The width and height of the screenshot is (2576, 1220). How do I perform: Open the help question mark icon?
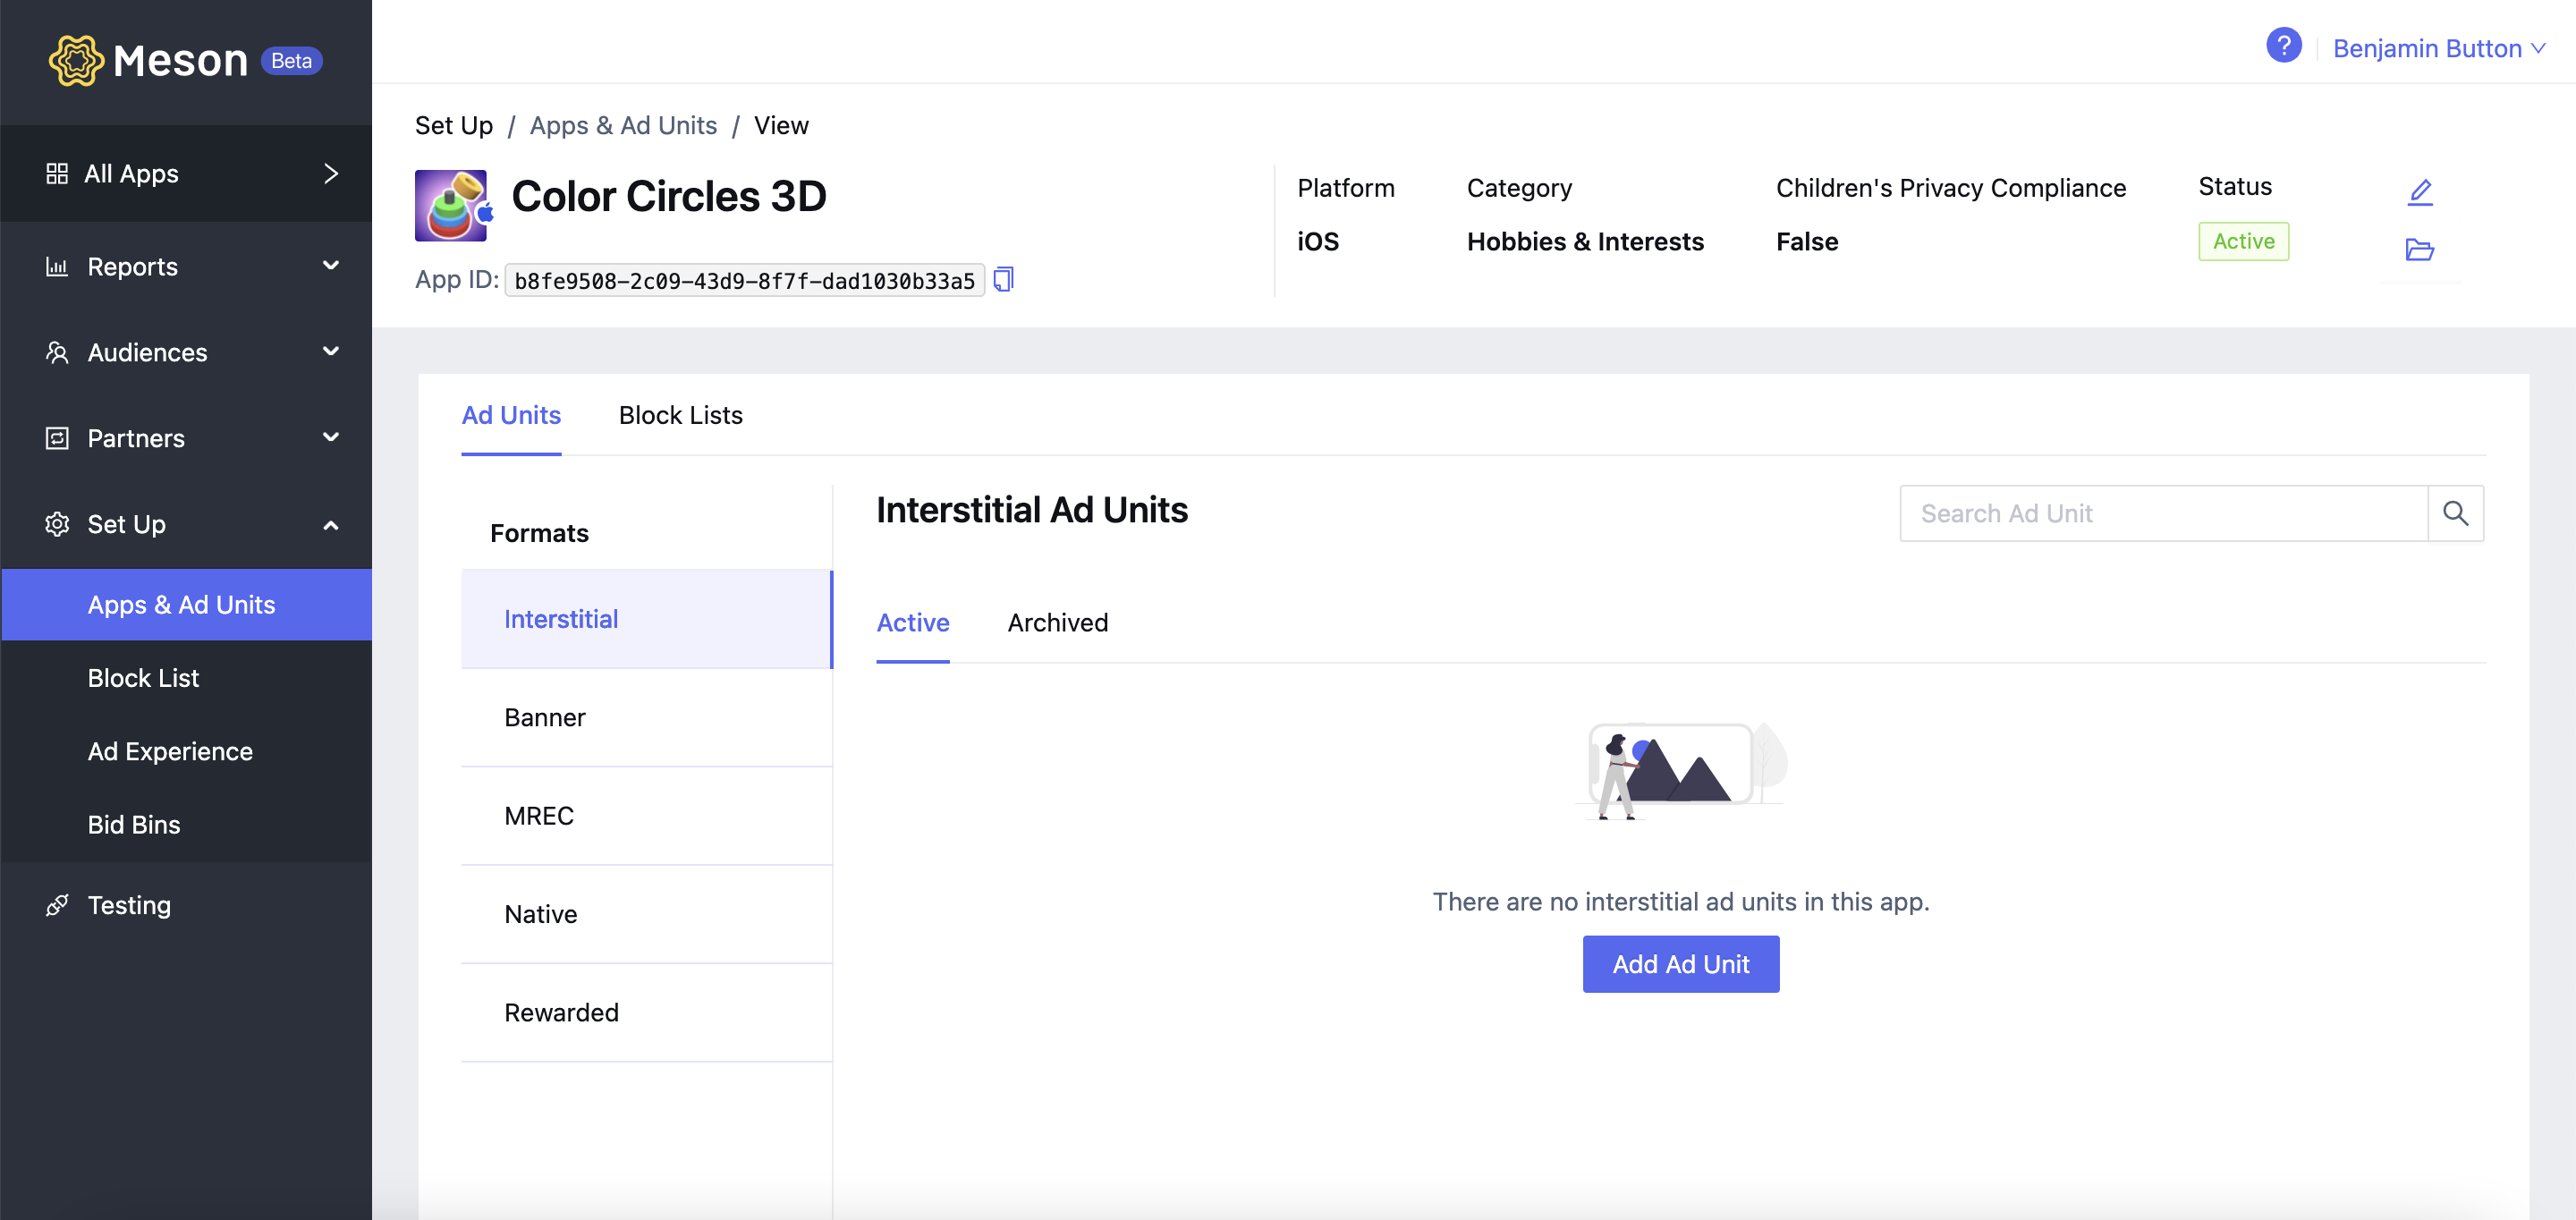coord(2283,46)
